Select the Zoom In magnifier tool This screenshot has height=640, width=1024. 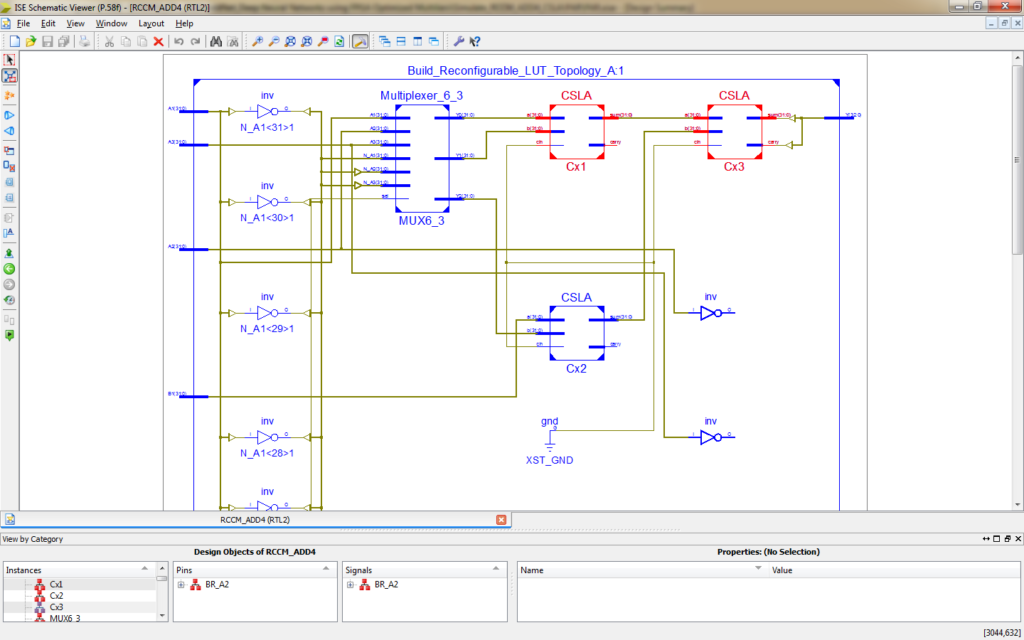pos(259,42)
